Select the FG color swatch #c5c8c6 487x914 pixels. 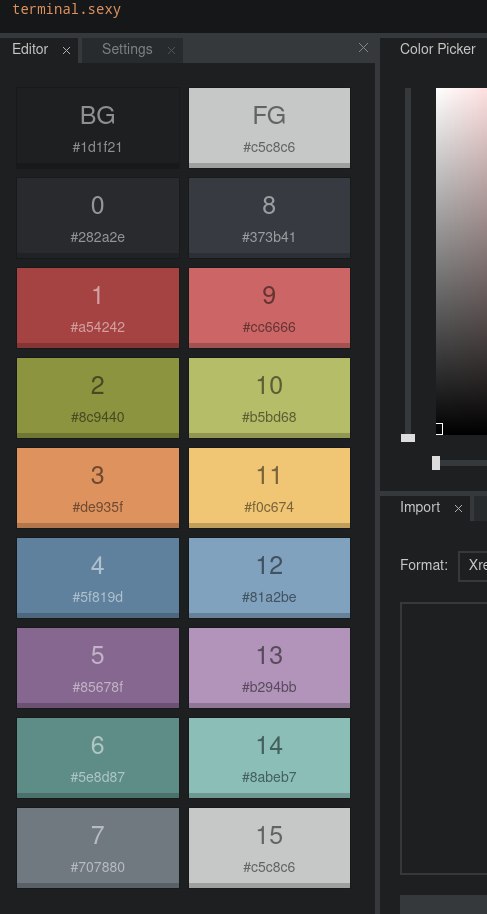(269, 128)
